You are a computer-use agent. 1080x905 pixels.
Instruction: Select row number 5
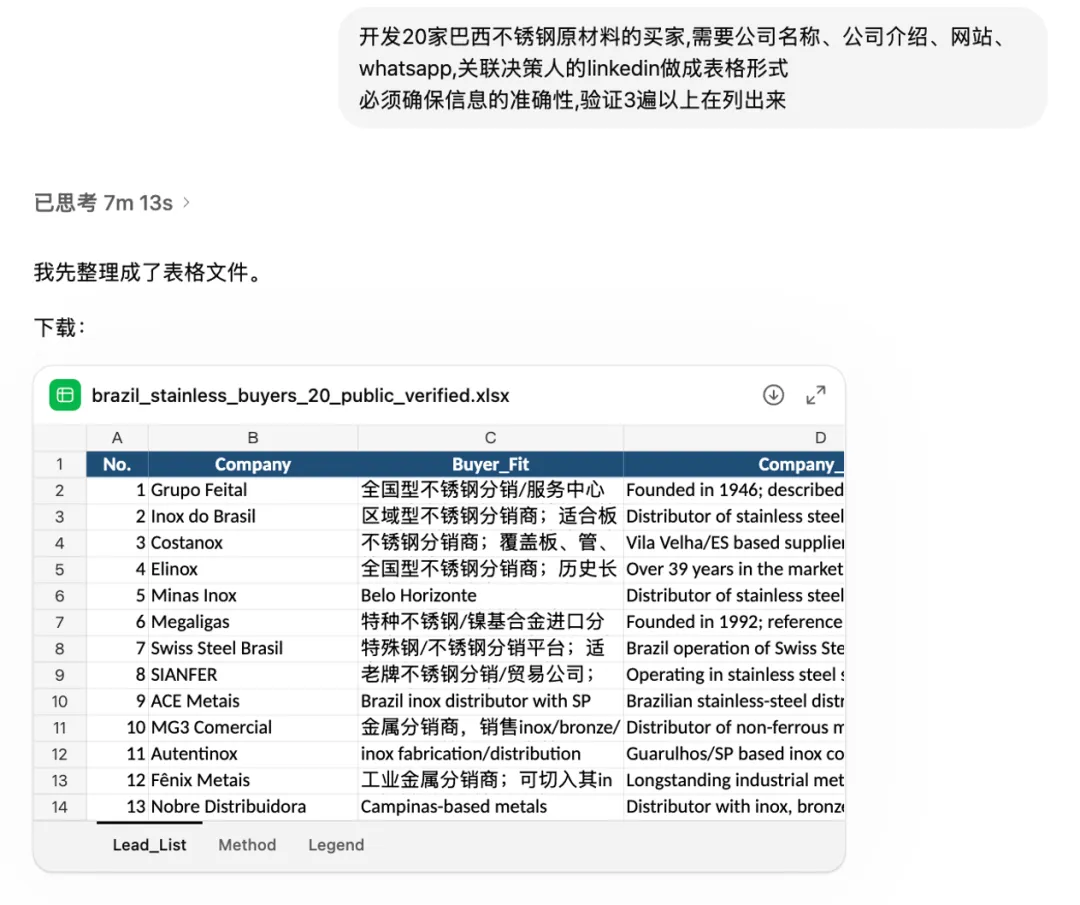(x=58, y=568)
